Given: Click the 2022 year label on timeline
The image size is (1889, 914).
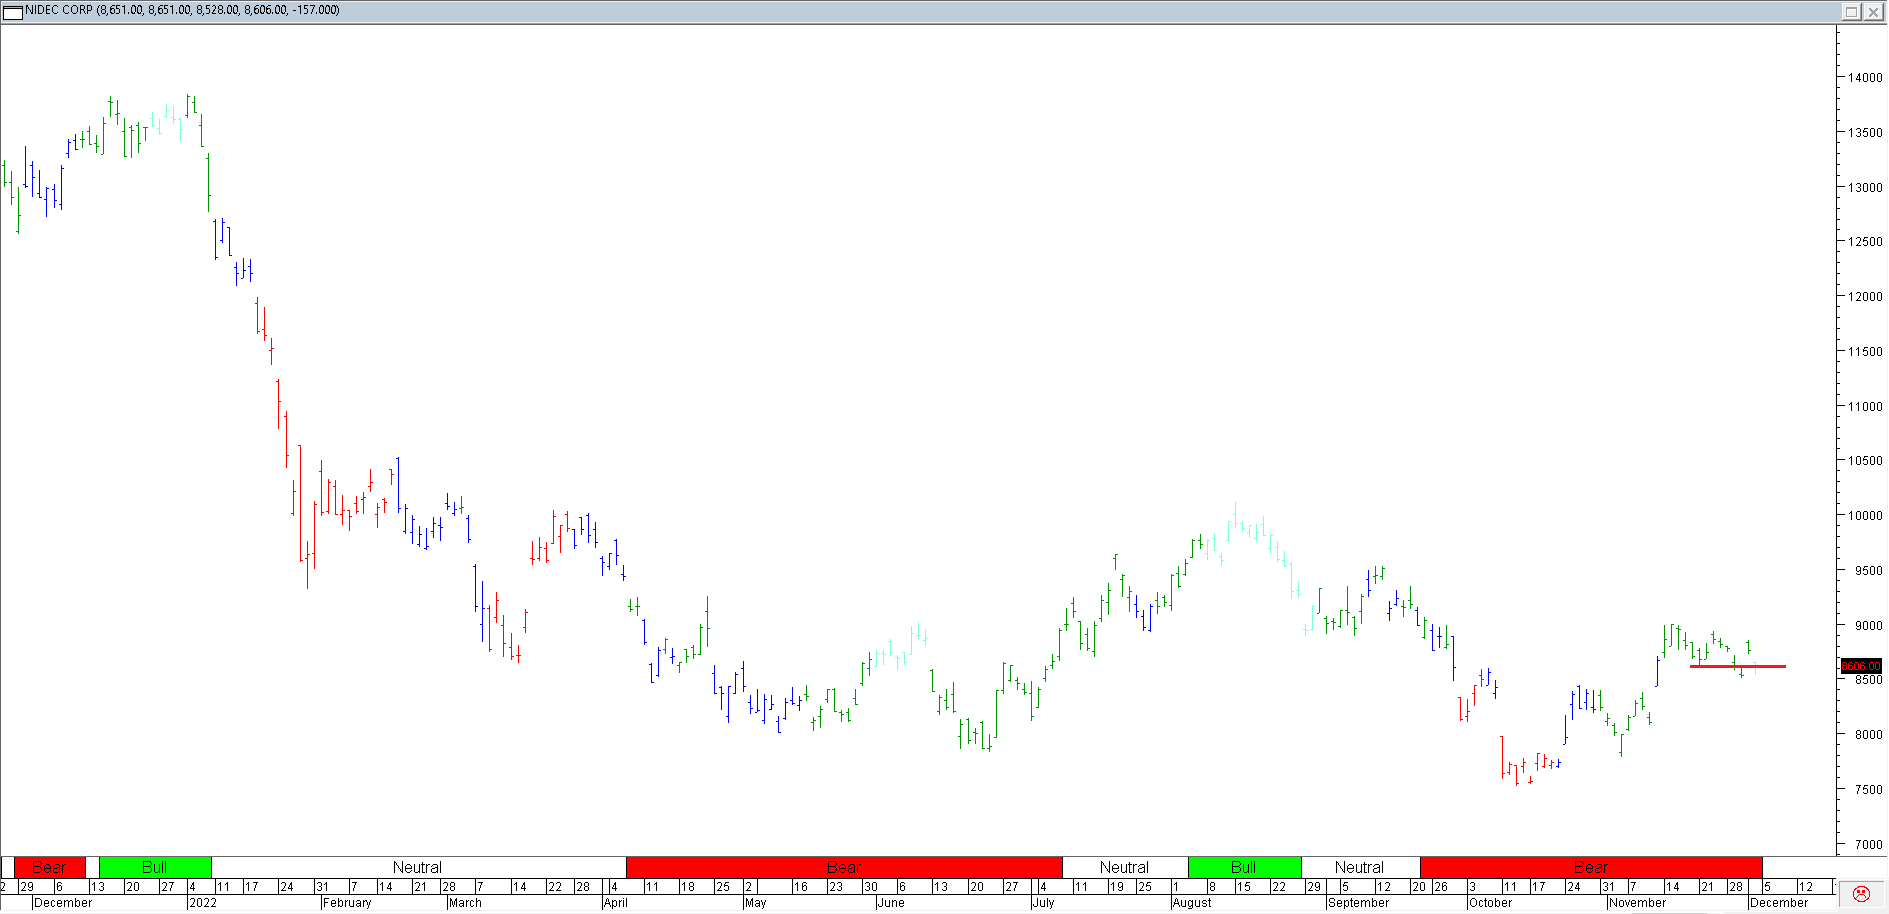Looking at the screenshot, I should [x=203, y=903].
